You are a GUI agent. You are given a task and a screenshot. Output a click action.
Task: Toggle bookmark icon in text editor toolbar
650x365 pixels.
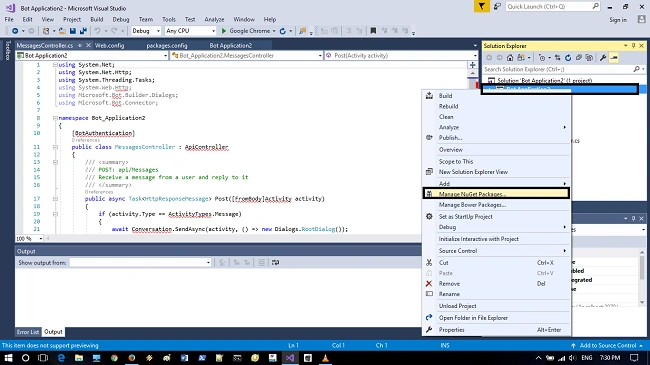coord(373,31)
